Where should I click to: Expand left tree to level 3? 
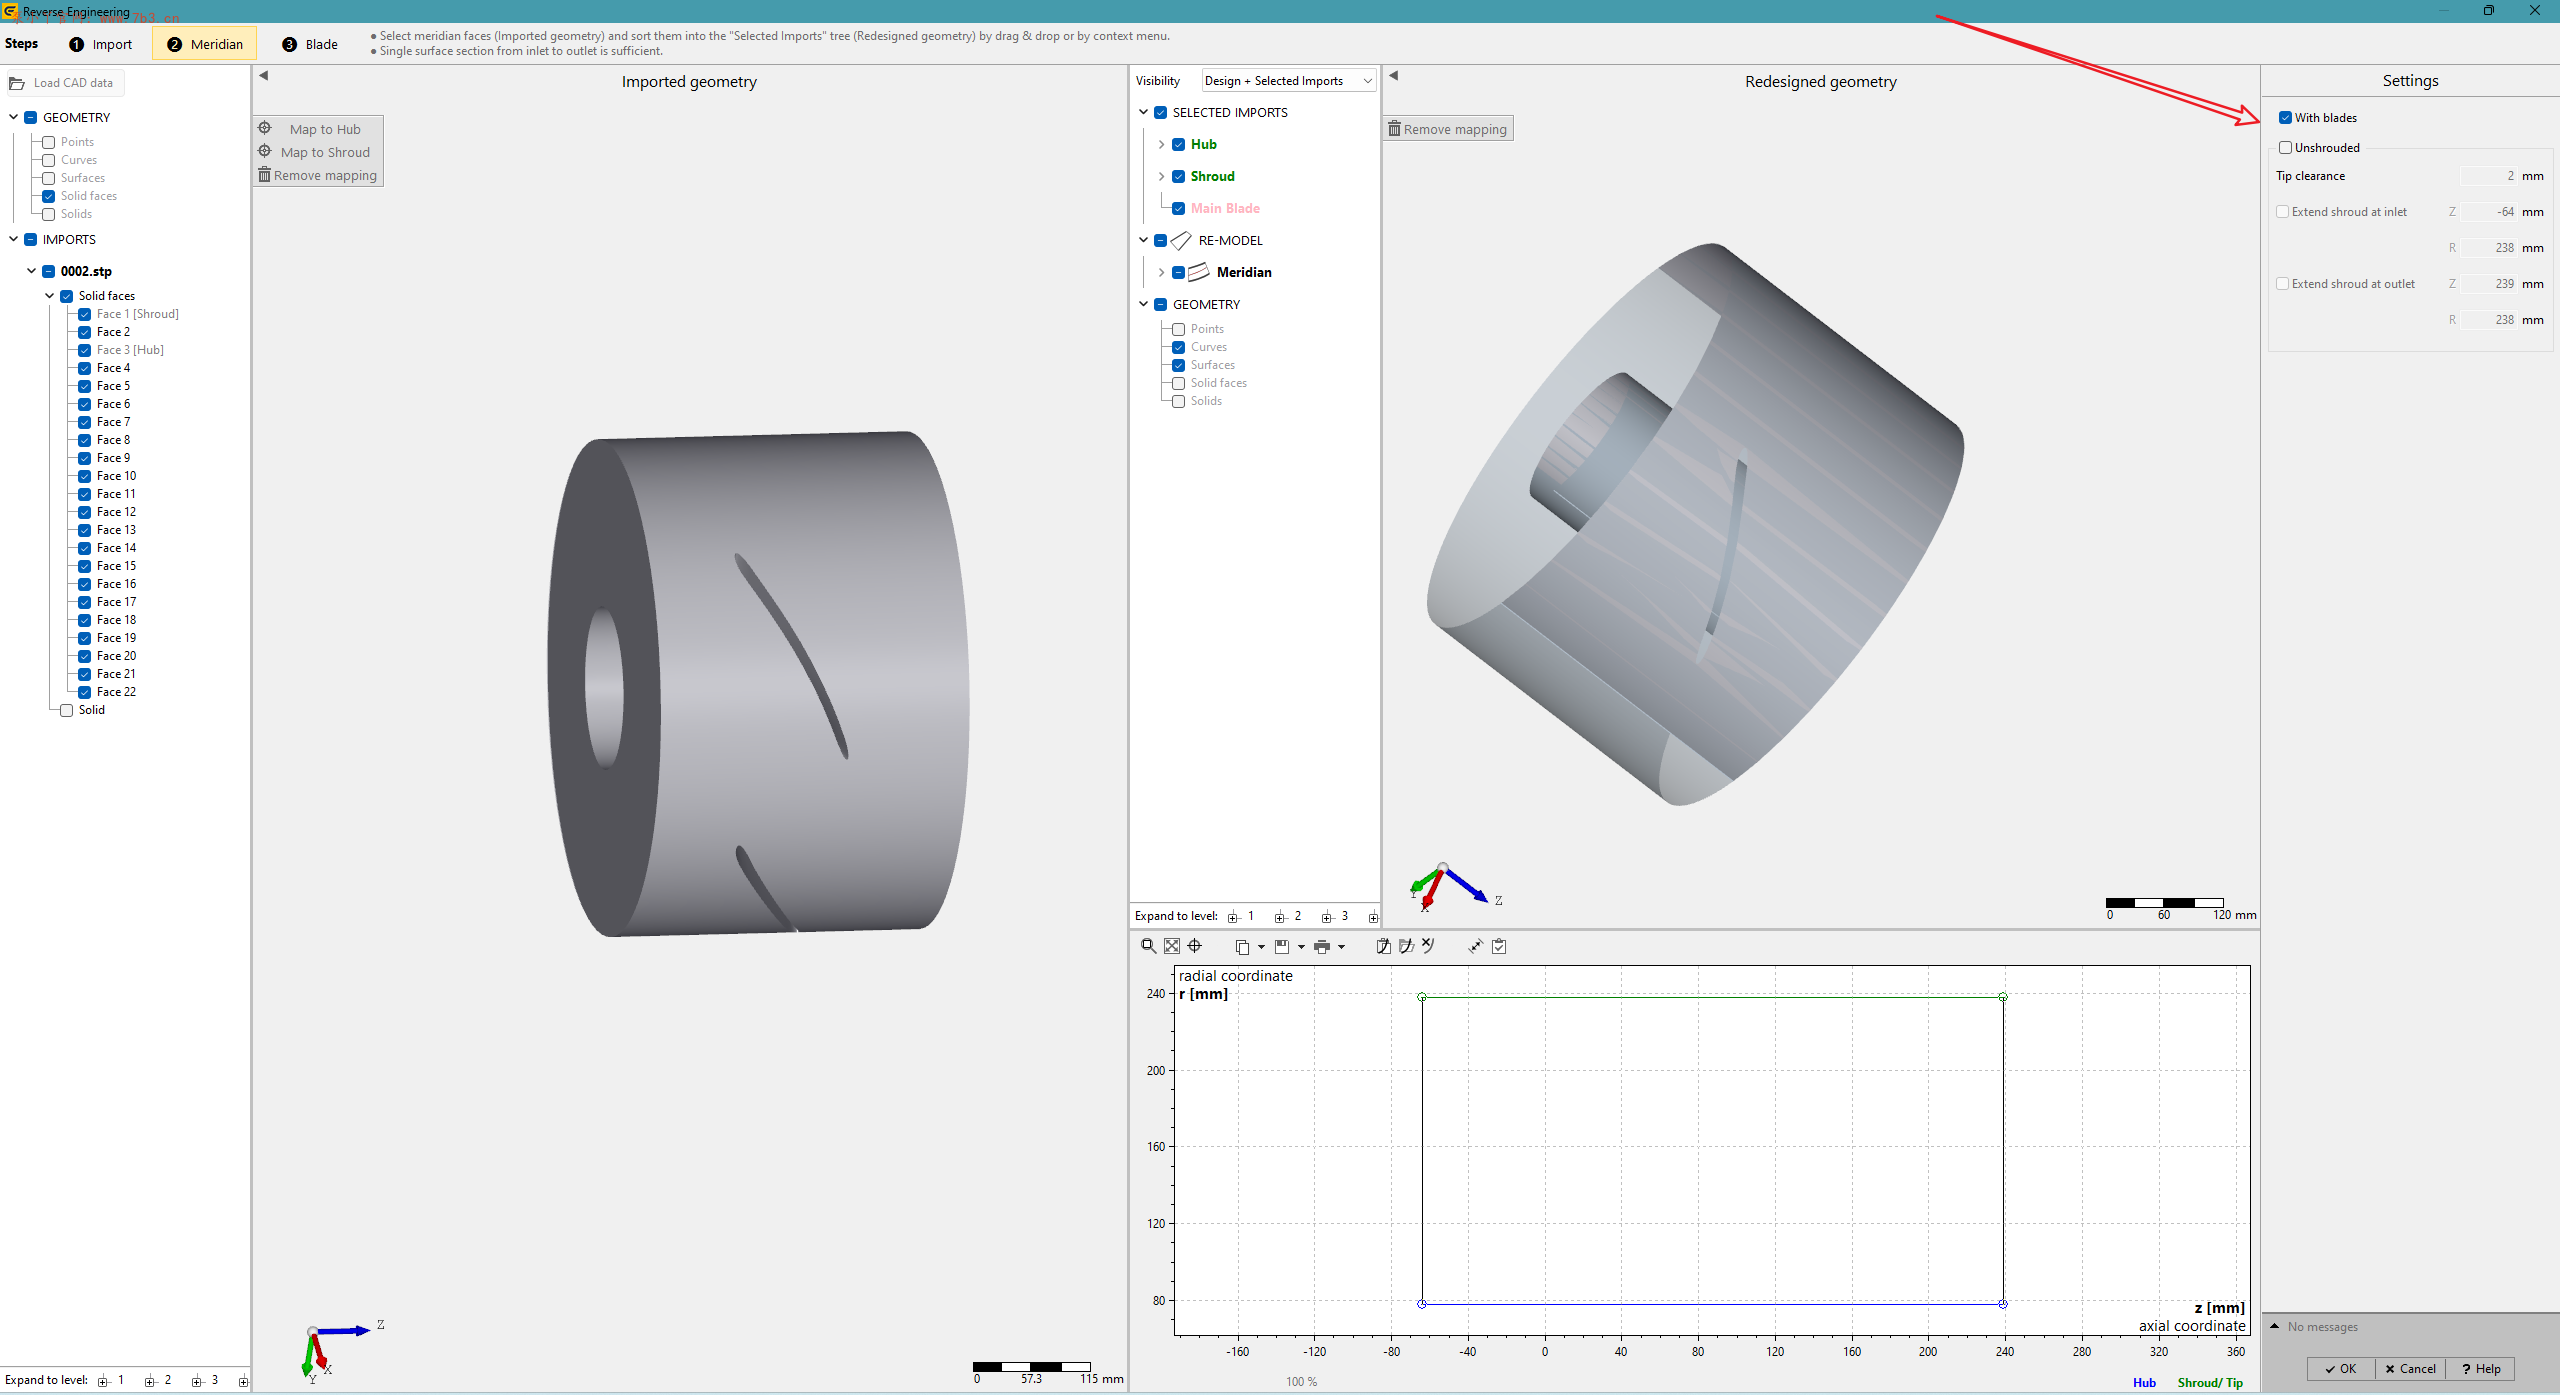(x=204, y=1380)
